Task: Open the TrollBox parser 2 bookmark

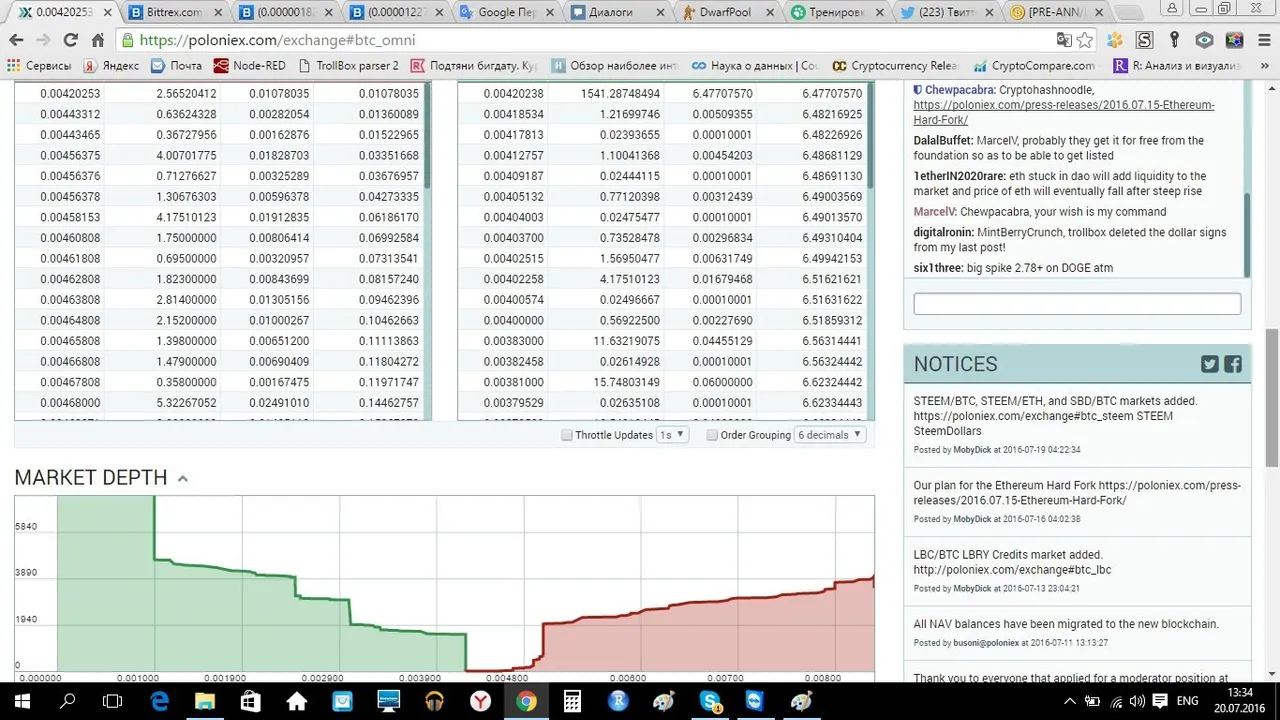Action: (x=348, y=66)
